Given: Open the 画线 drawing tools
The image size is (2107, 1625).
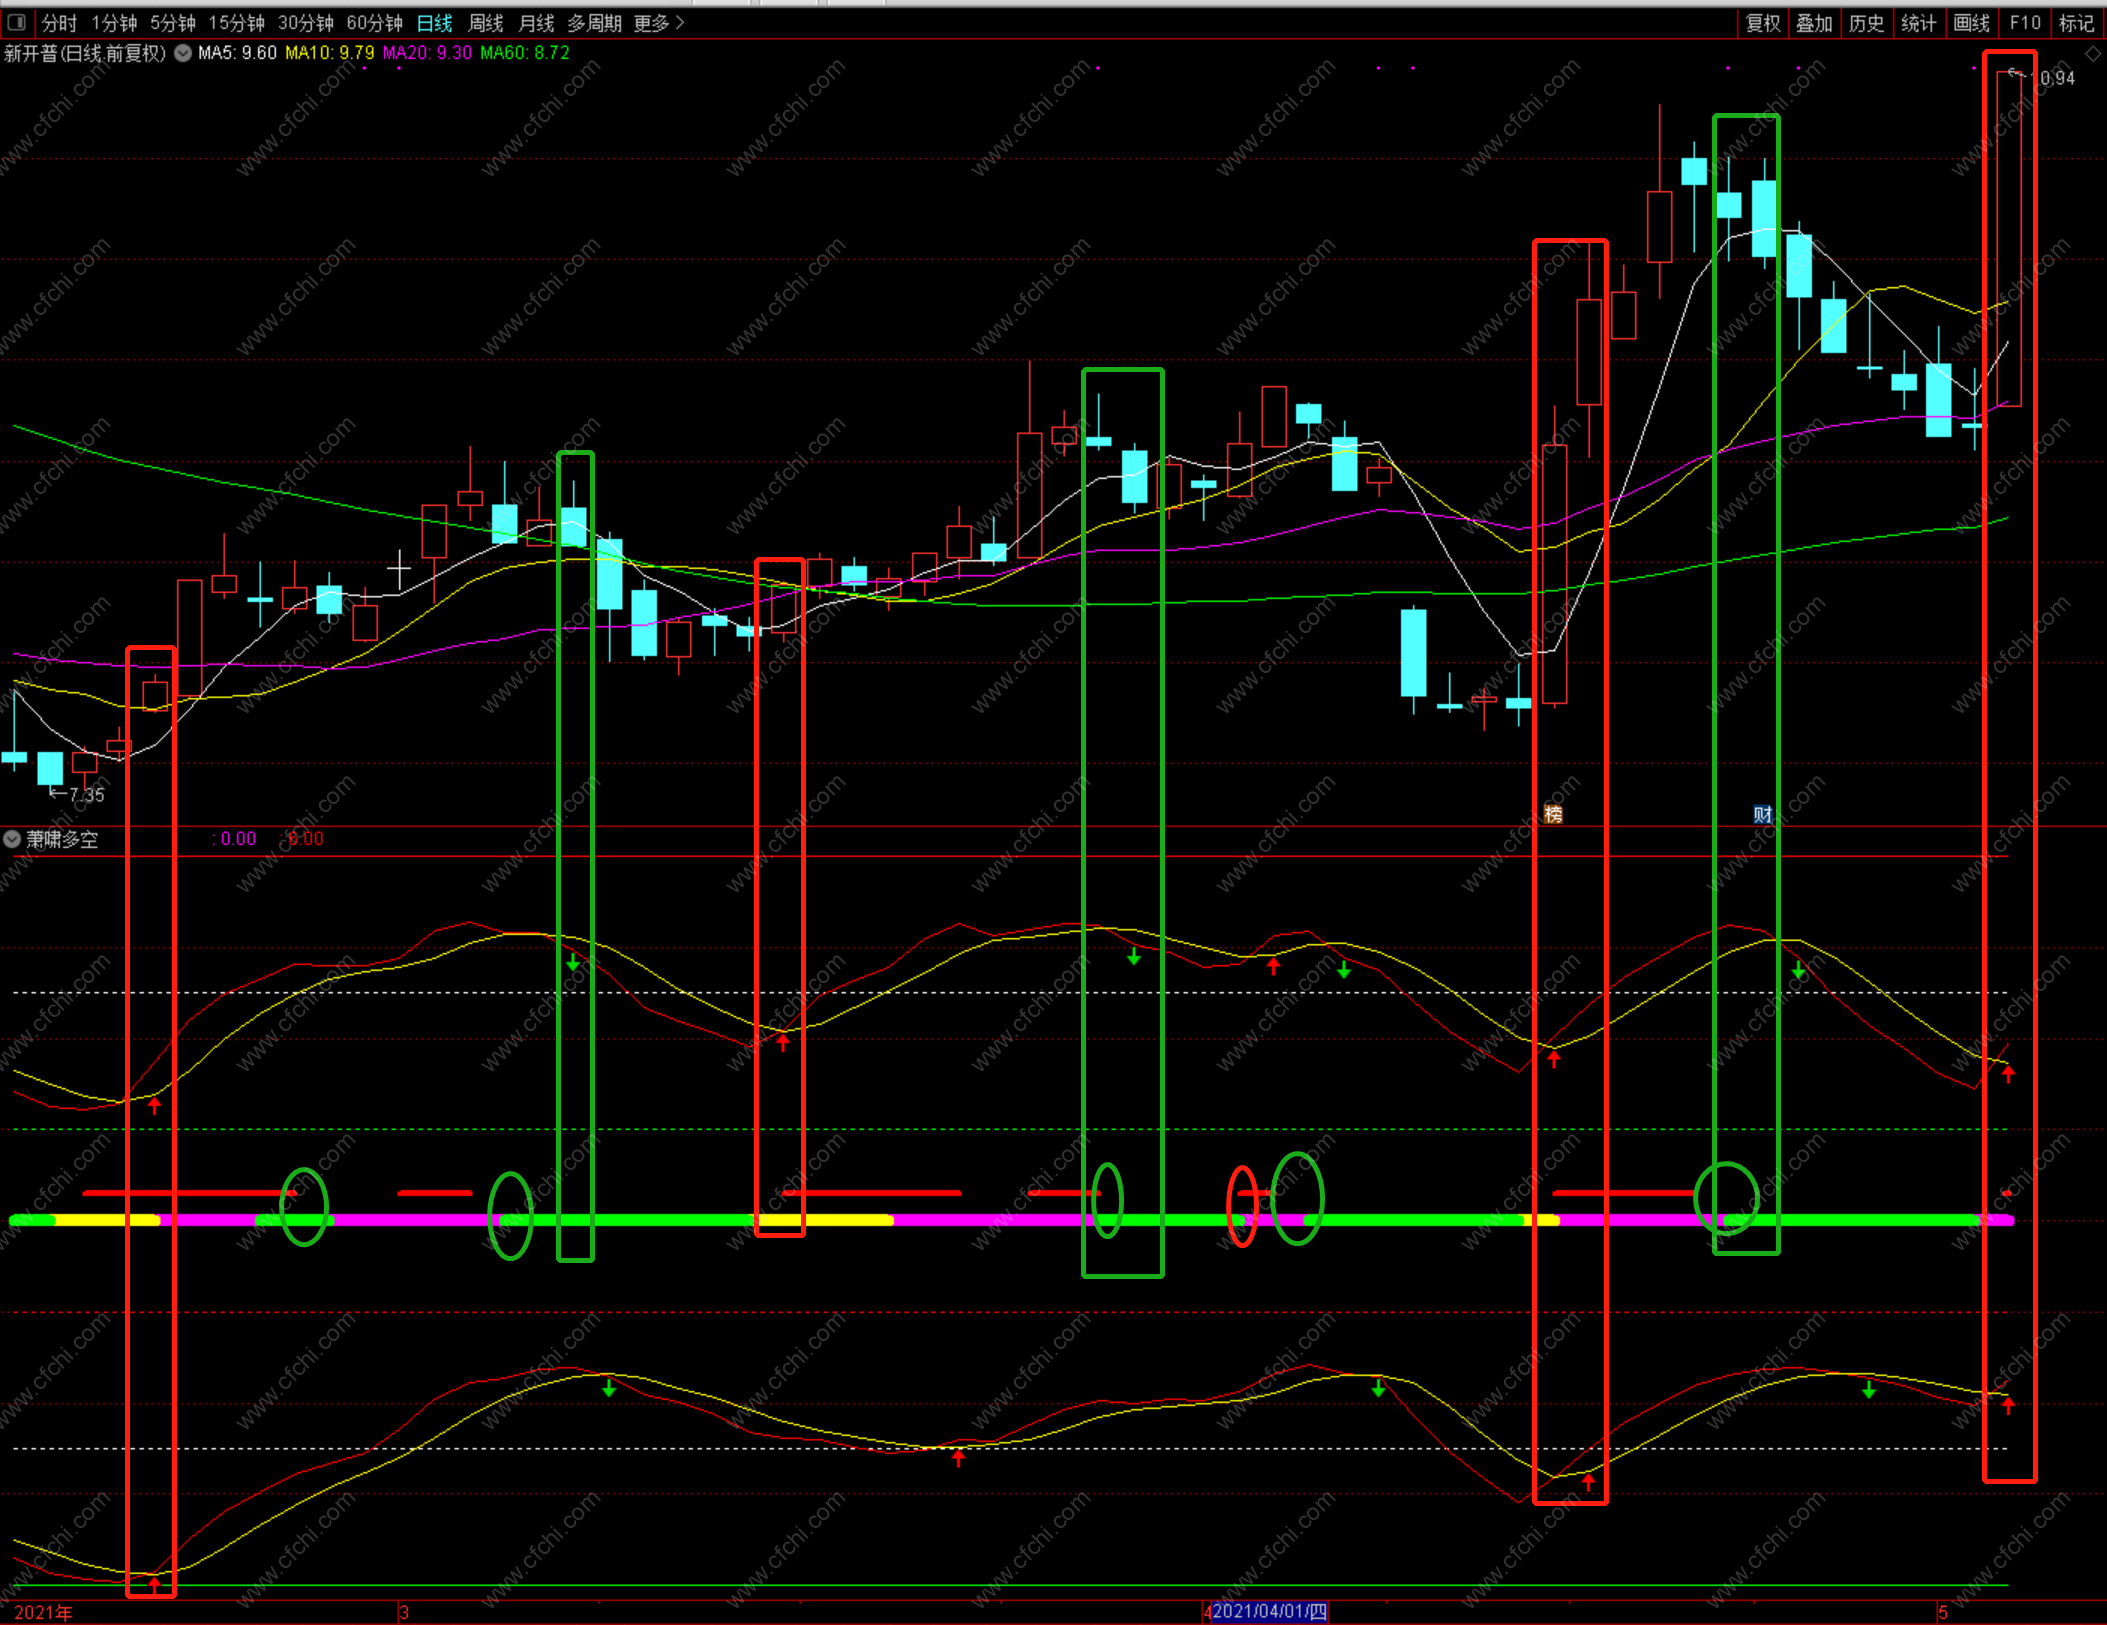Looking at the screenshot, I should (1972, 23).
